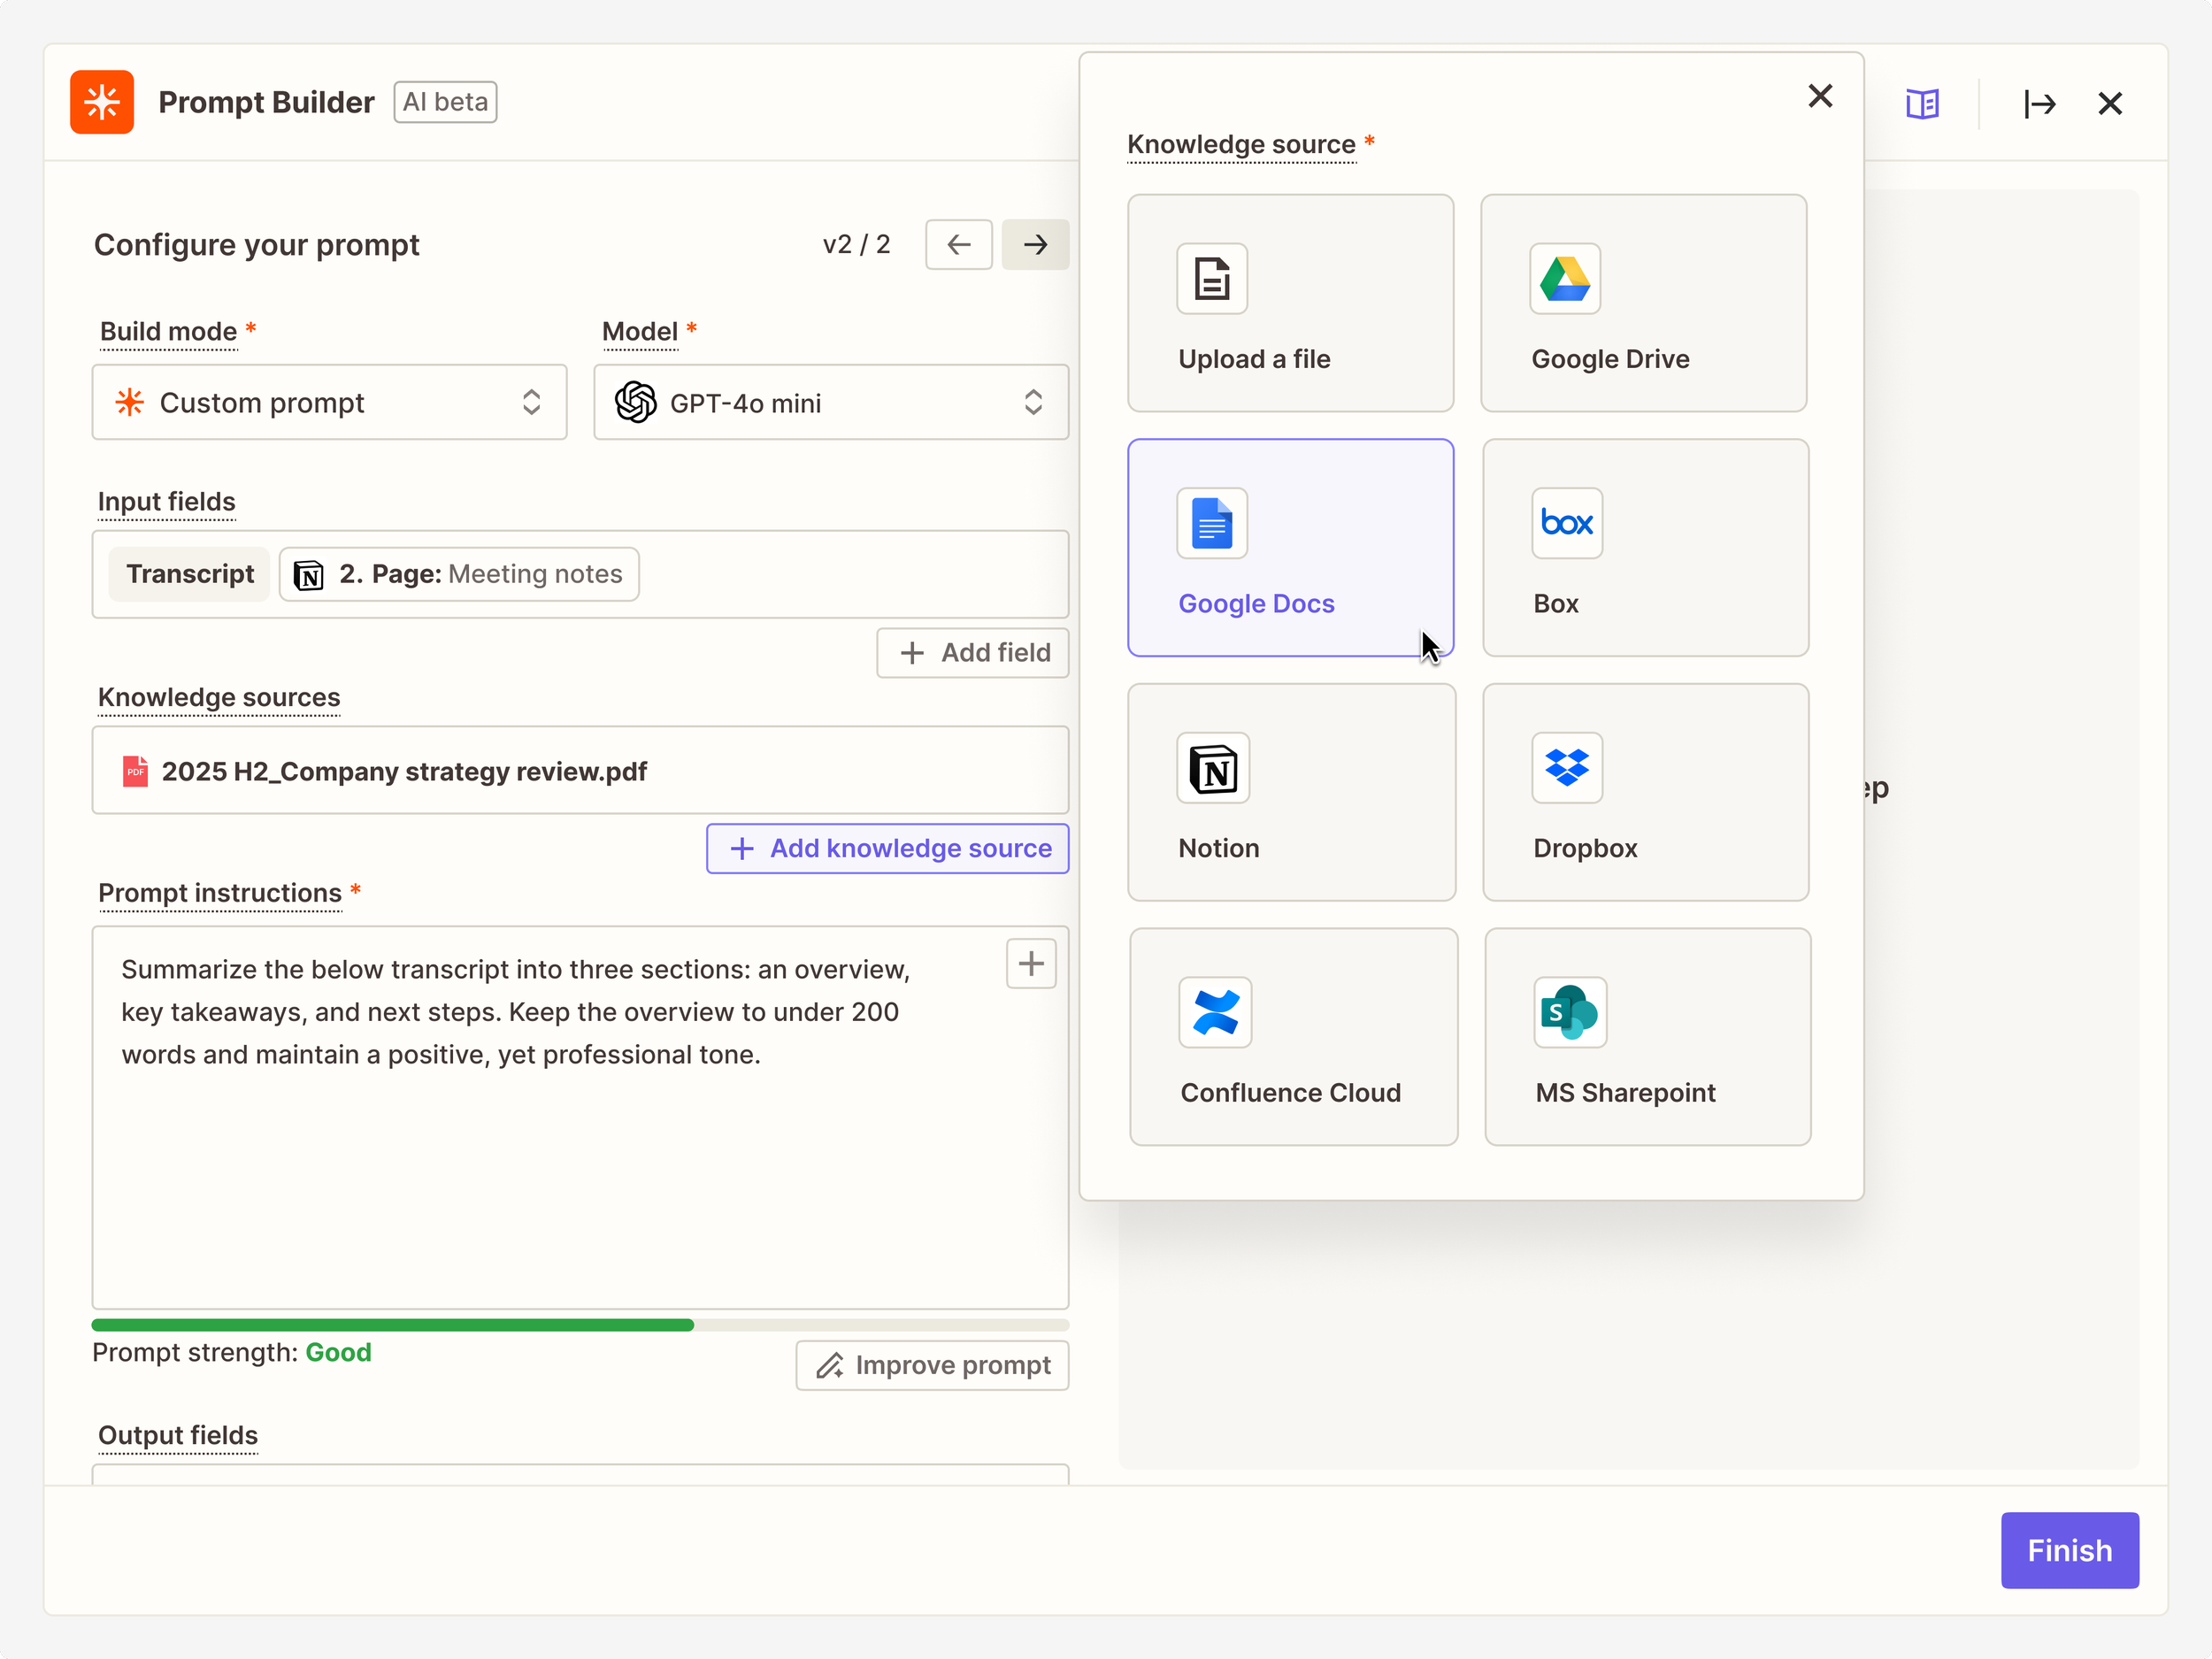
Task: Click Add knowledge source button
Action: (887, 848)
